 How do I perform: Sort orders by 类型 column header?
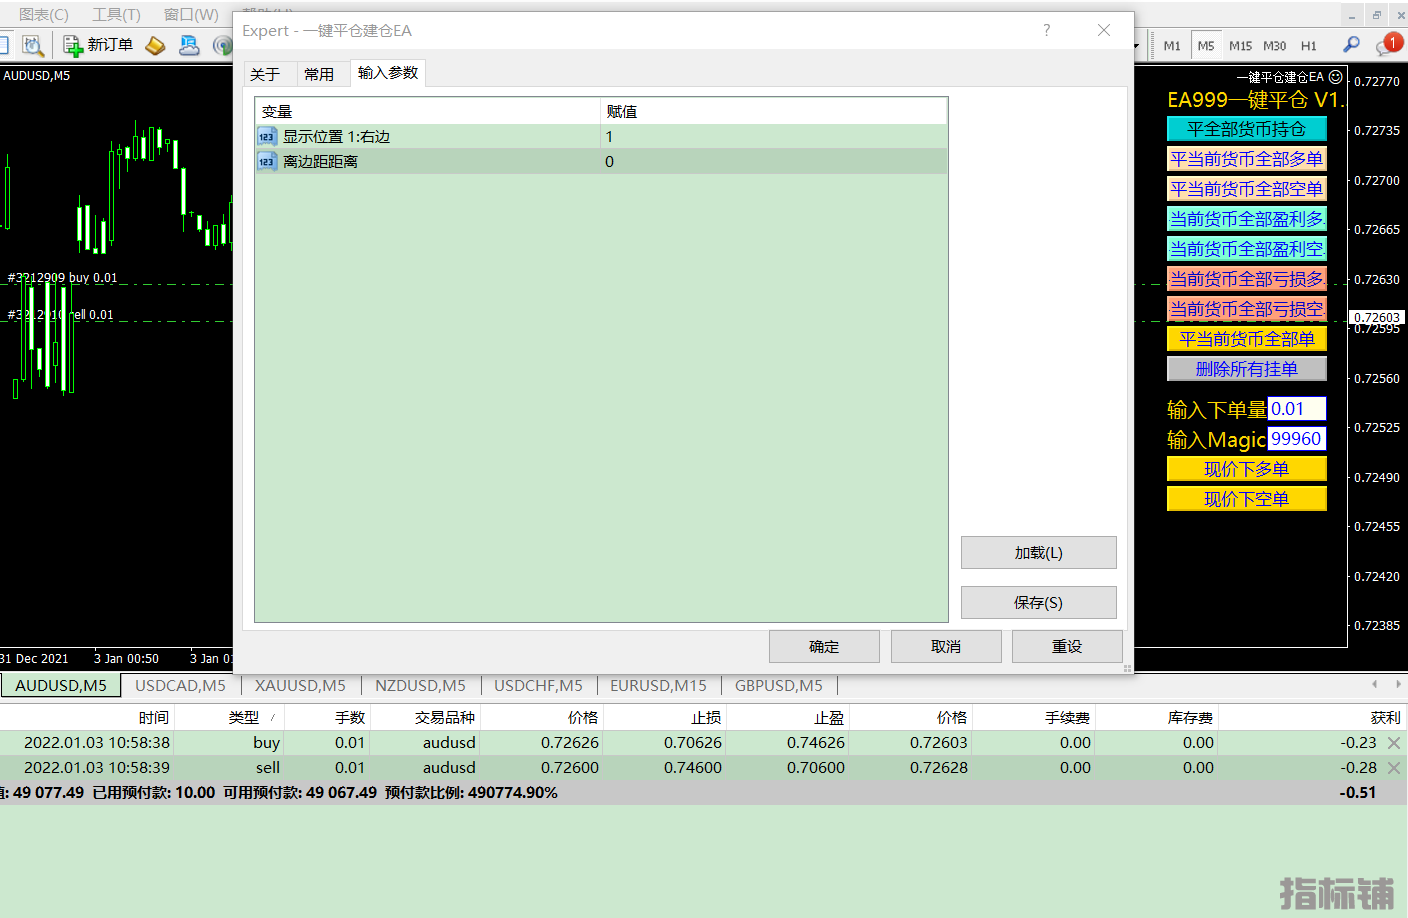click(x=244, y=718)
